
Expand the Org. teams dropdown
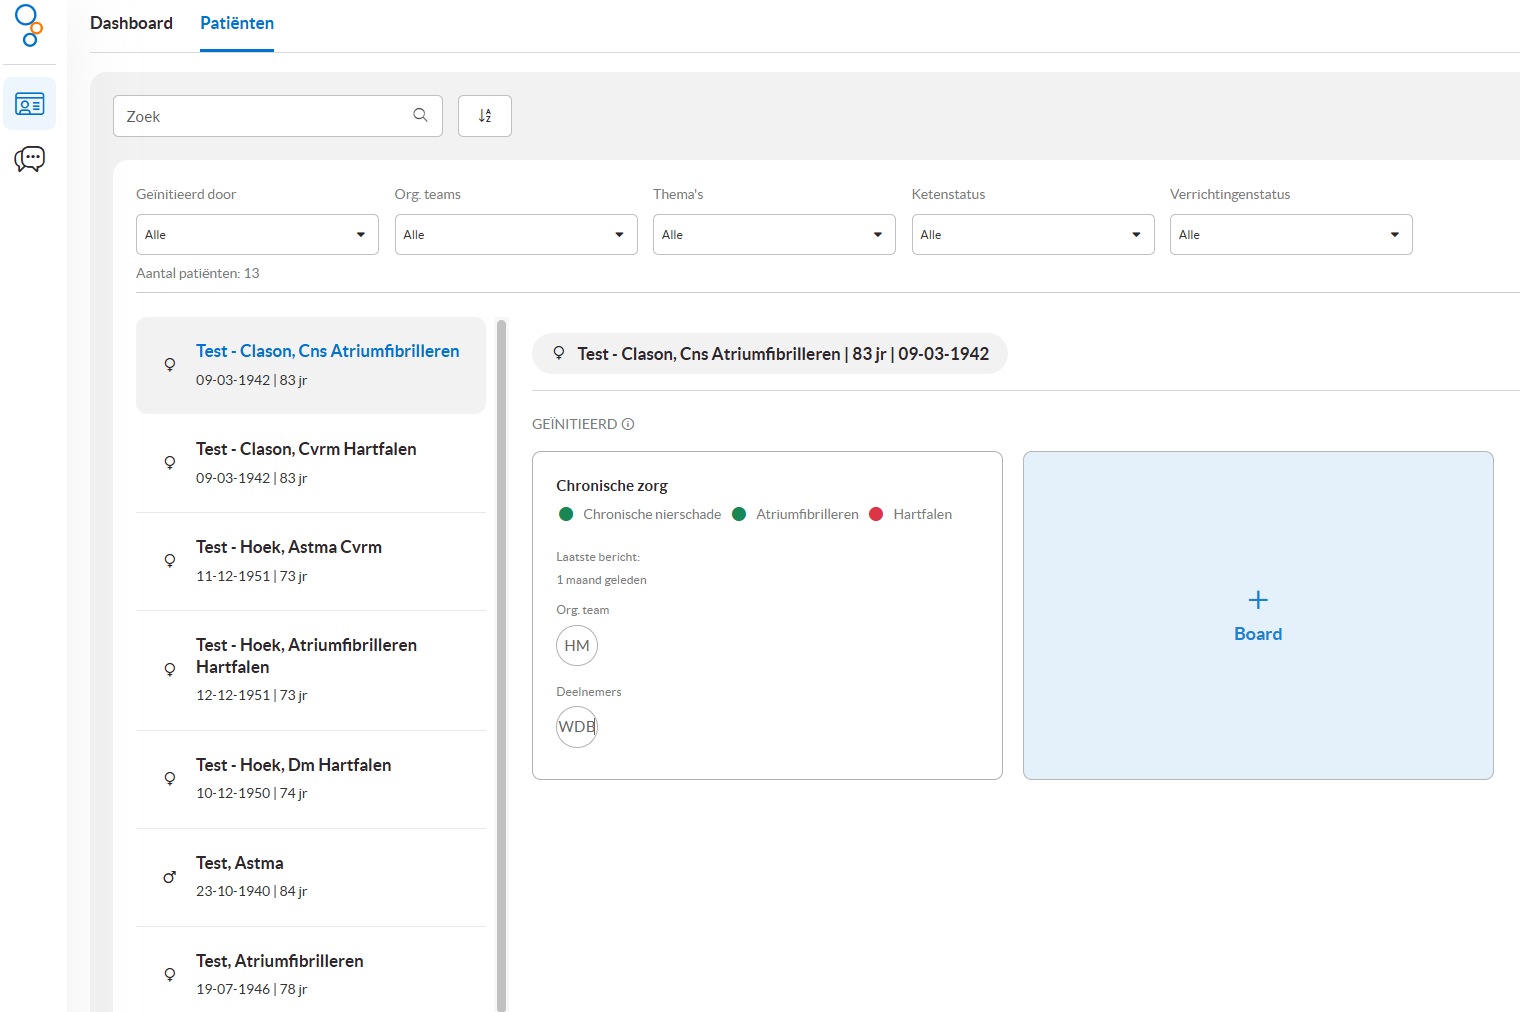[x=516, y=235]
